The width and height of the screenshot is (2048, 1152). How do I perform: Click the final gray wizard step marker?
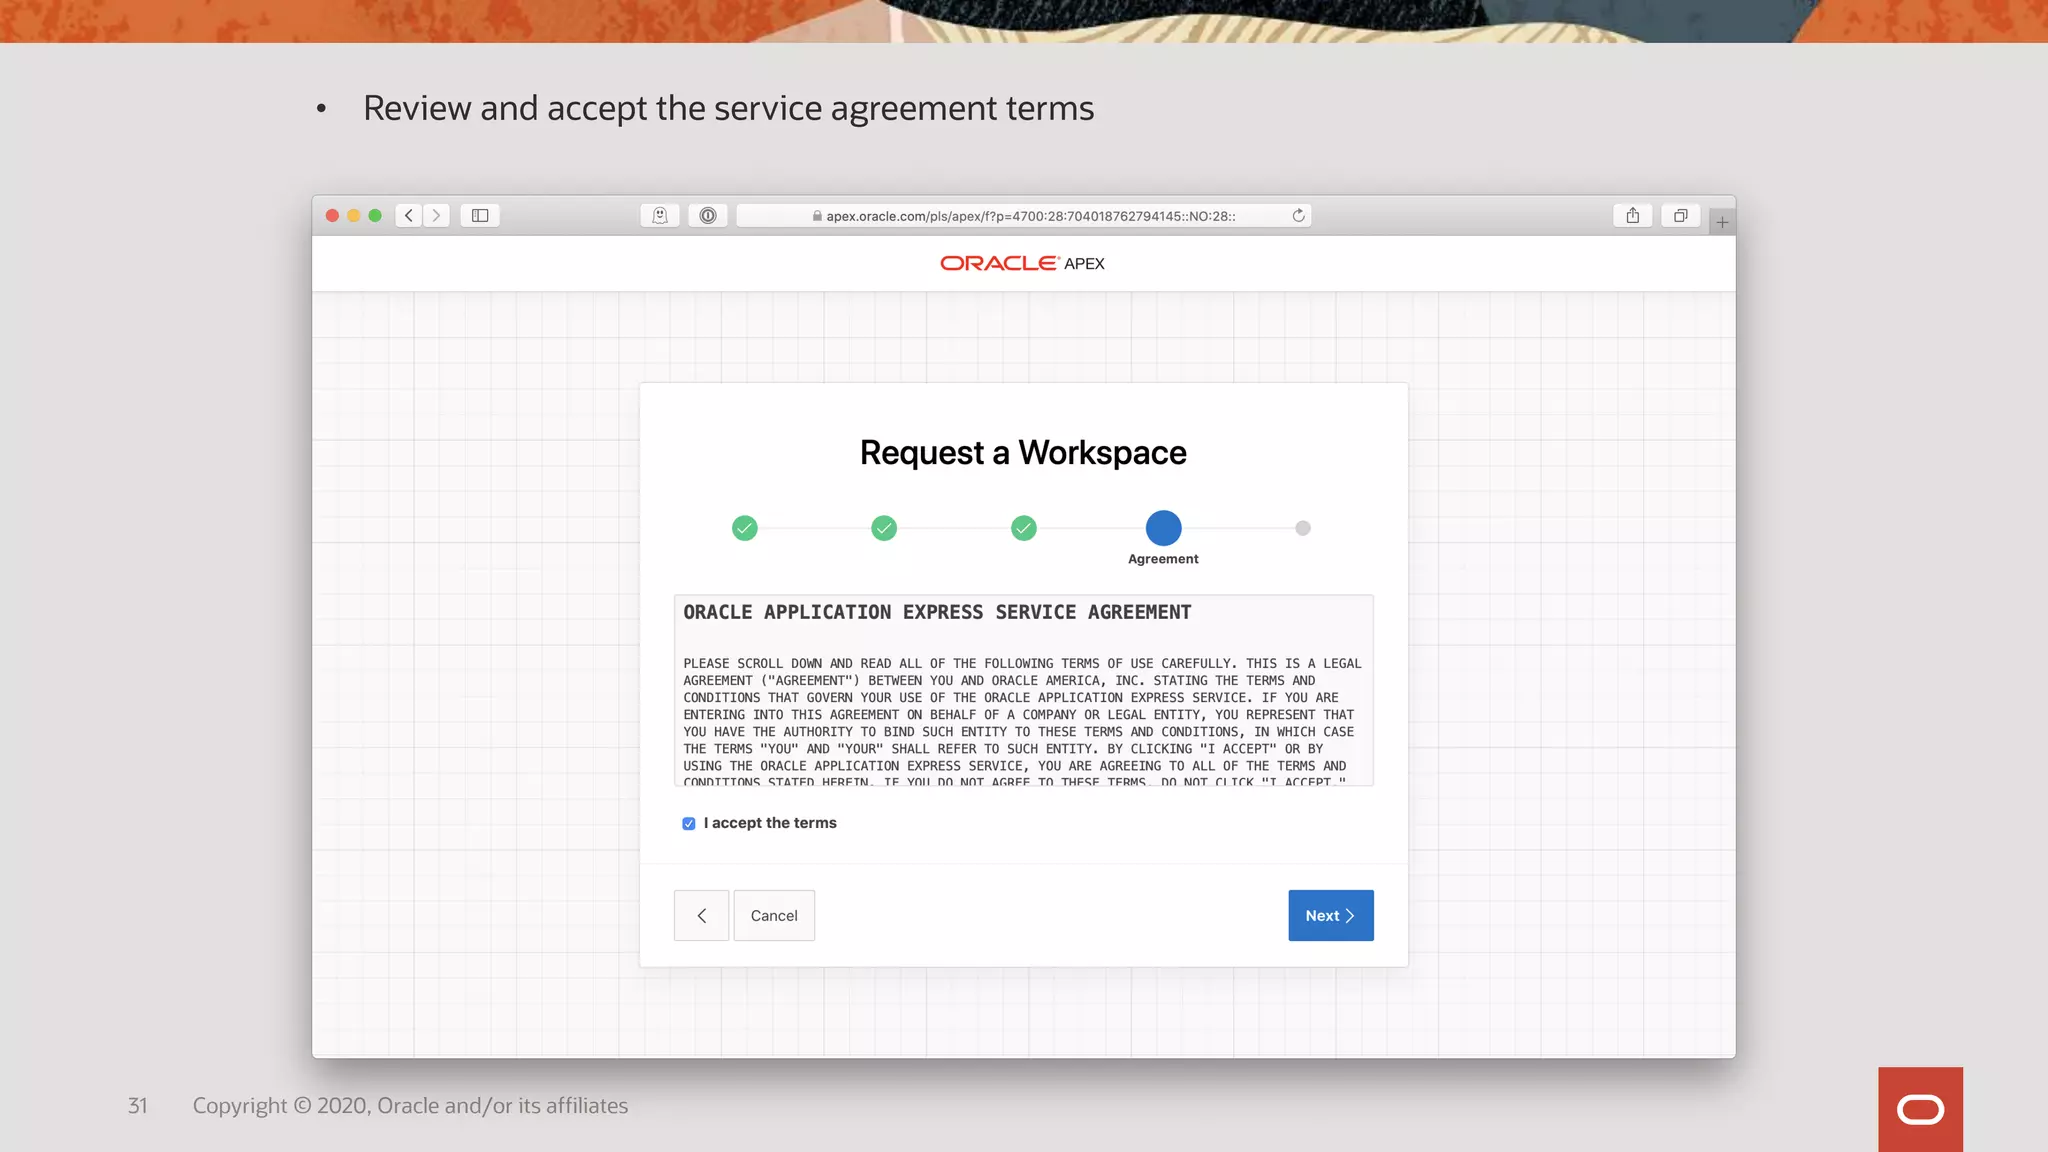[1303, 528]
